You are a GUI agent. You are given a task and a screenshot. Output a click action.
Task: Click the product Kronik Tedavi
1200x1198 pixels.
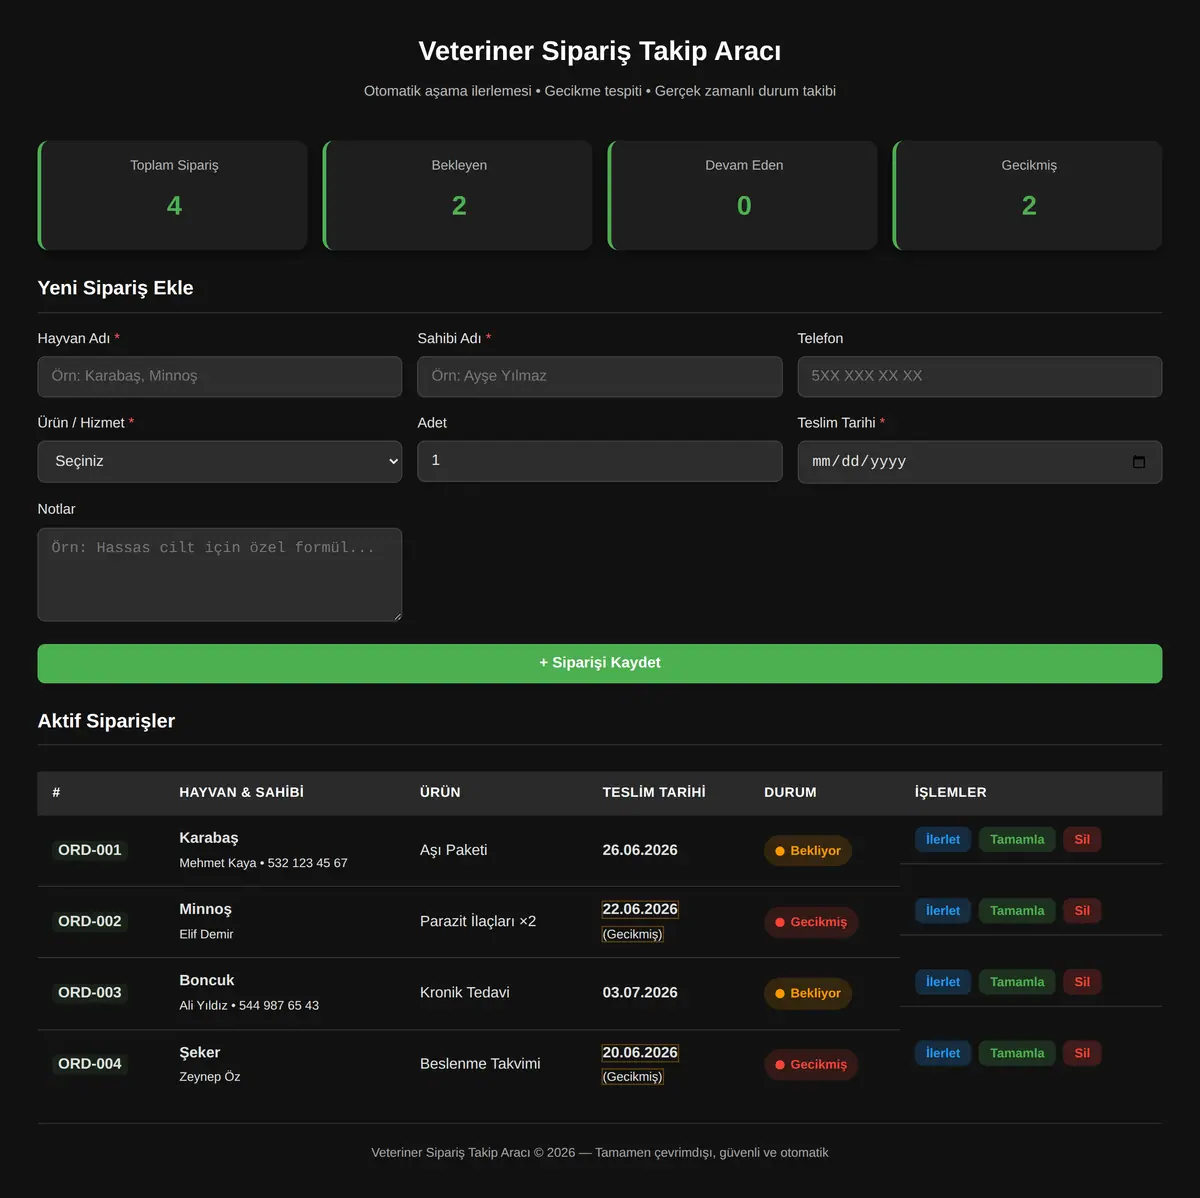coord(465,992)
